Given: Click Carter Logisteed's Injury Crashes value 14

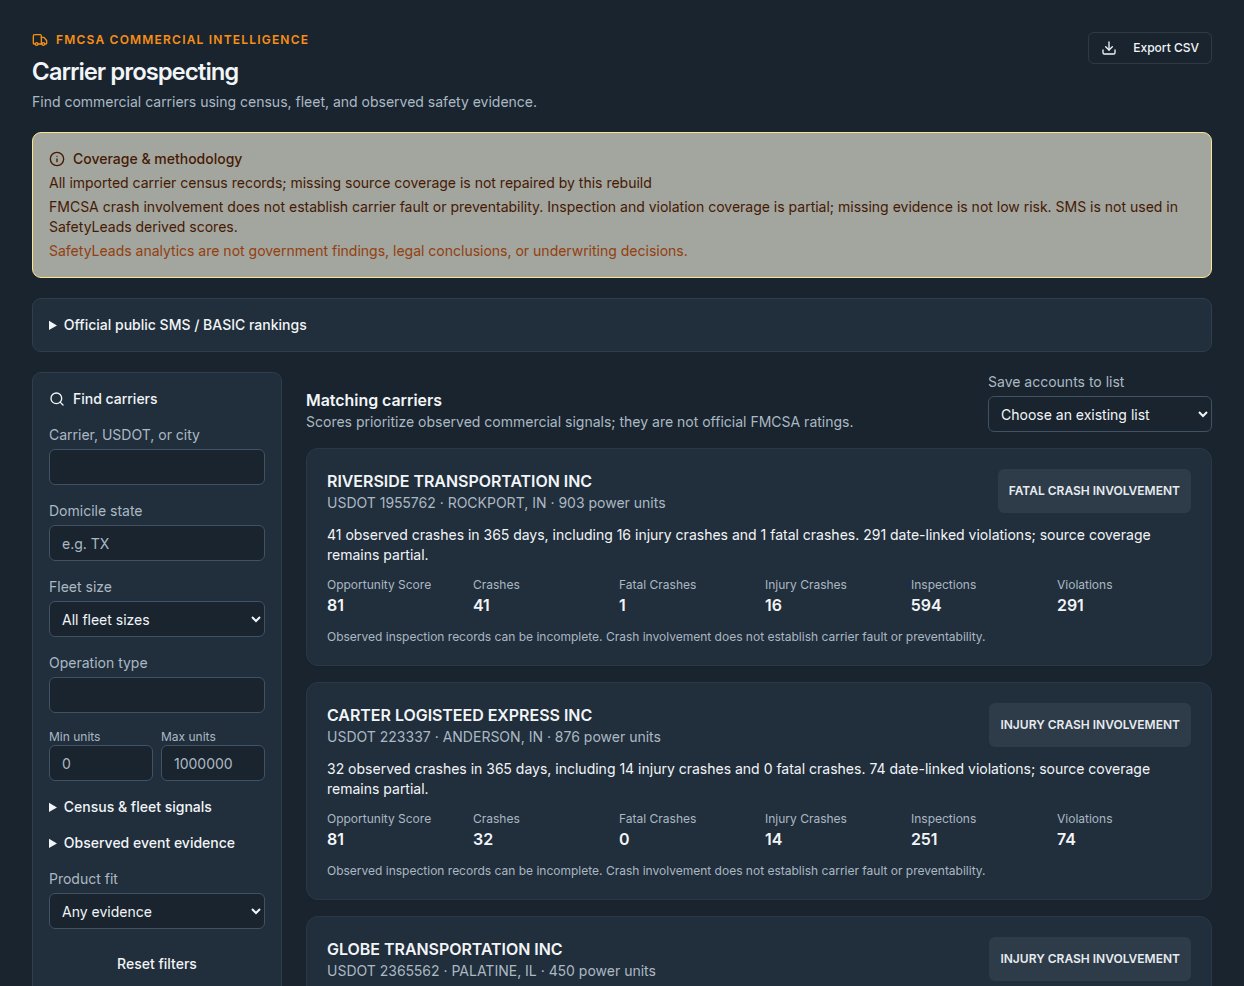Looking at the screenshot, I should coord(774,839).
